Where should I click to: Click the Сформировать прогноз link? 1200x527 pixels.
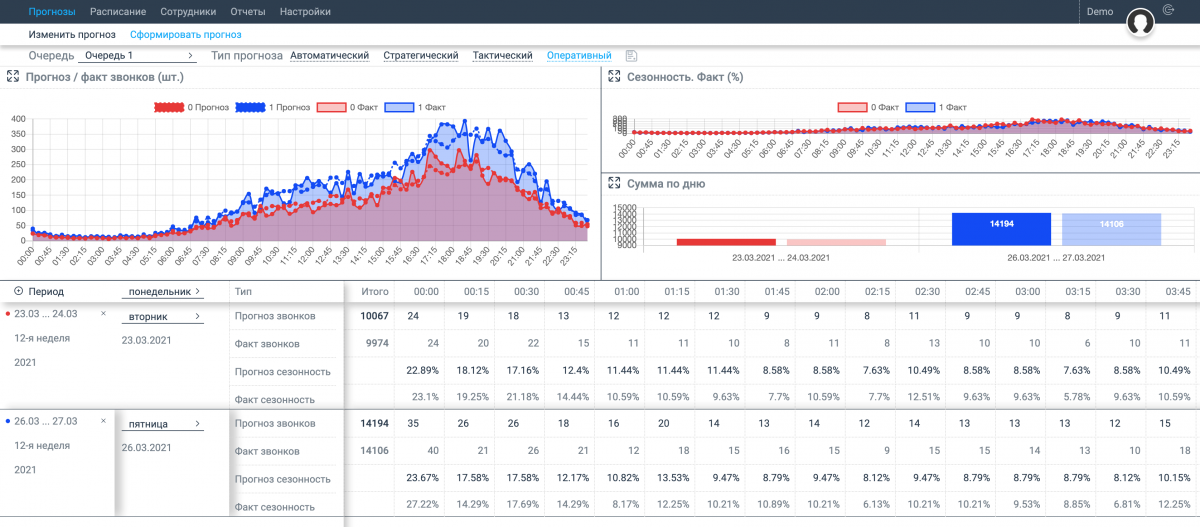pyautogui.click(x=186, y=34)
